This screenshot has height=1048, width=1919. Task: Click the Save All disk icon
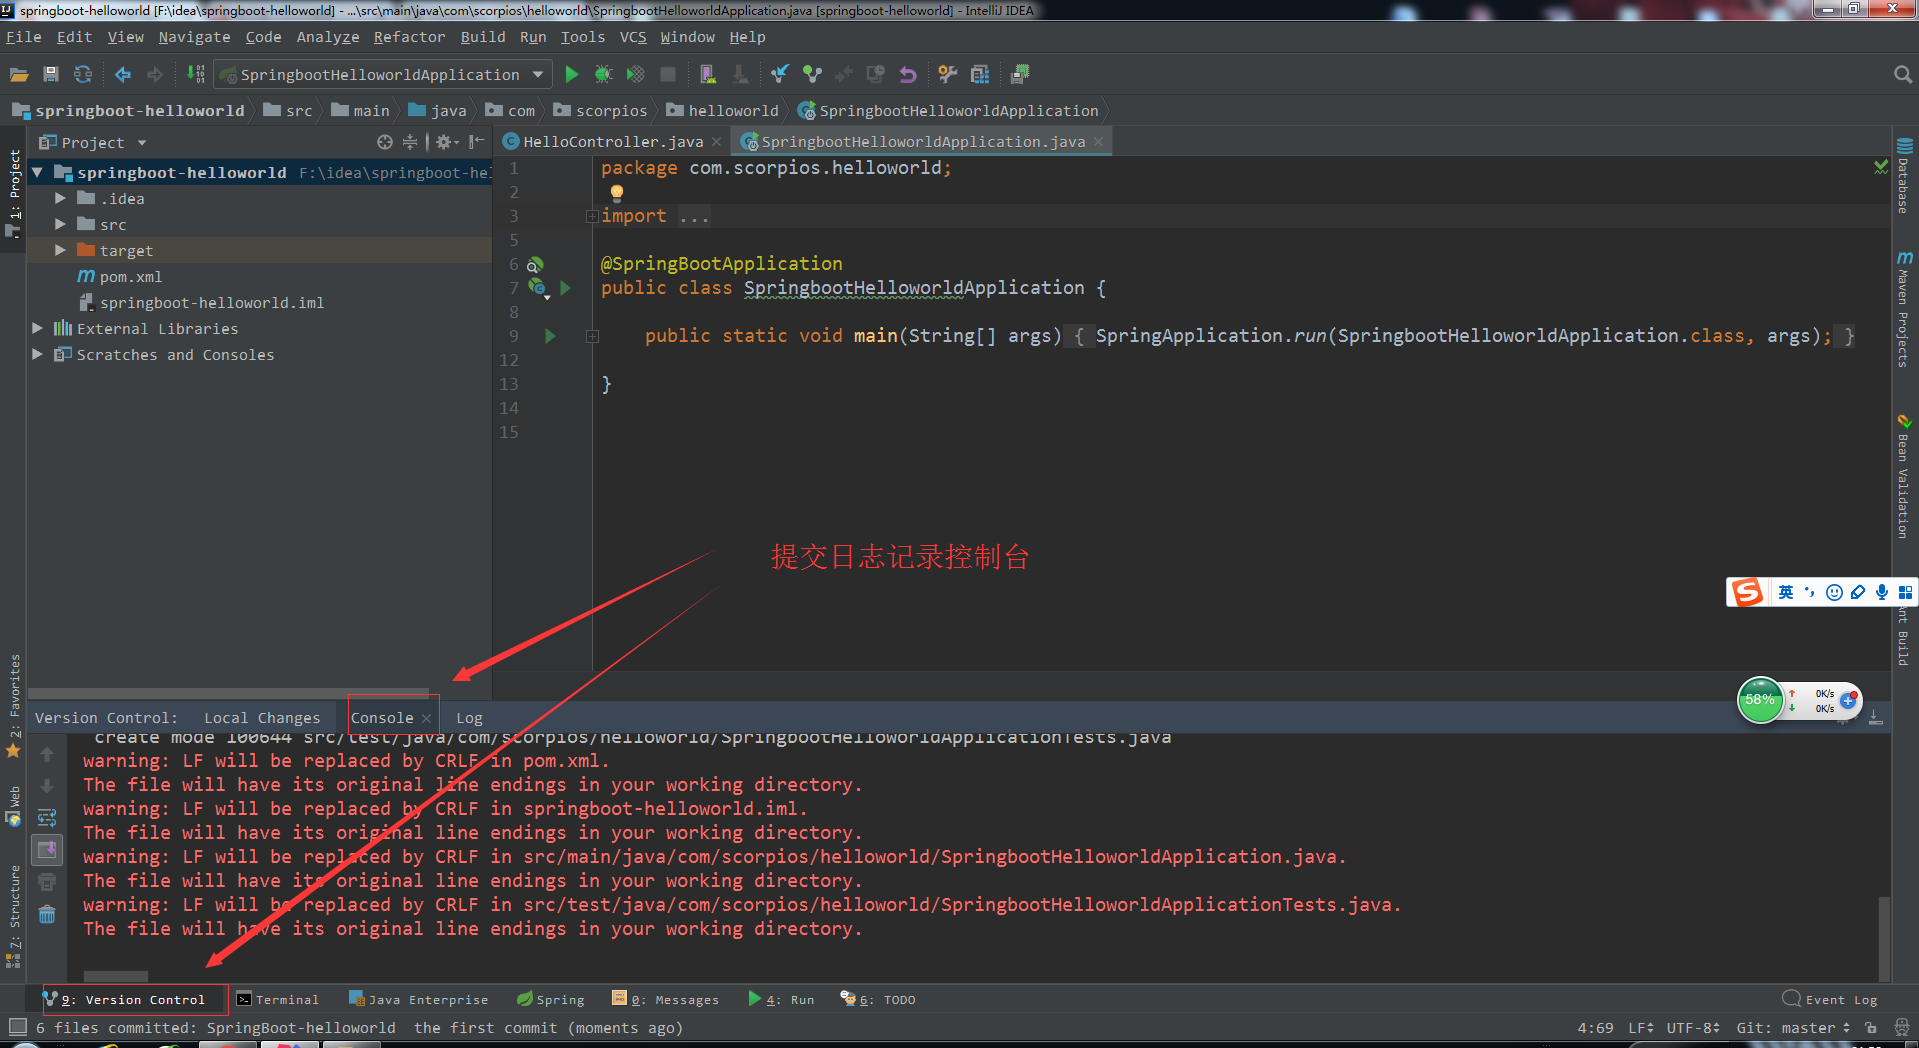51,74
